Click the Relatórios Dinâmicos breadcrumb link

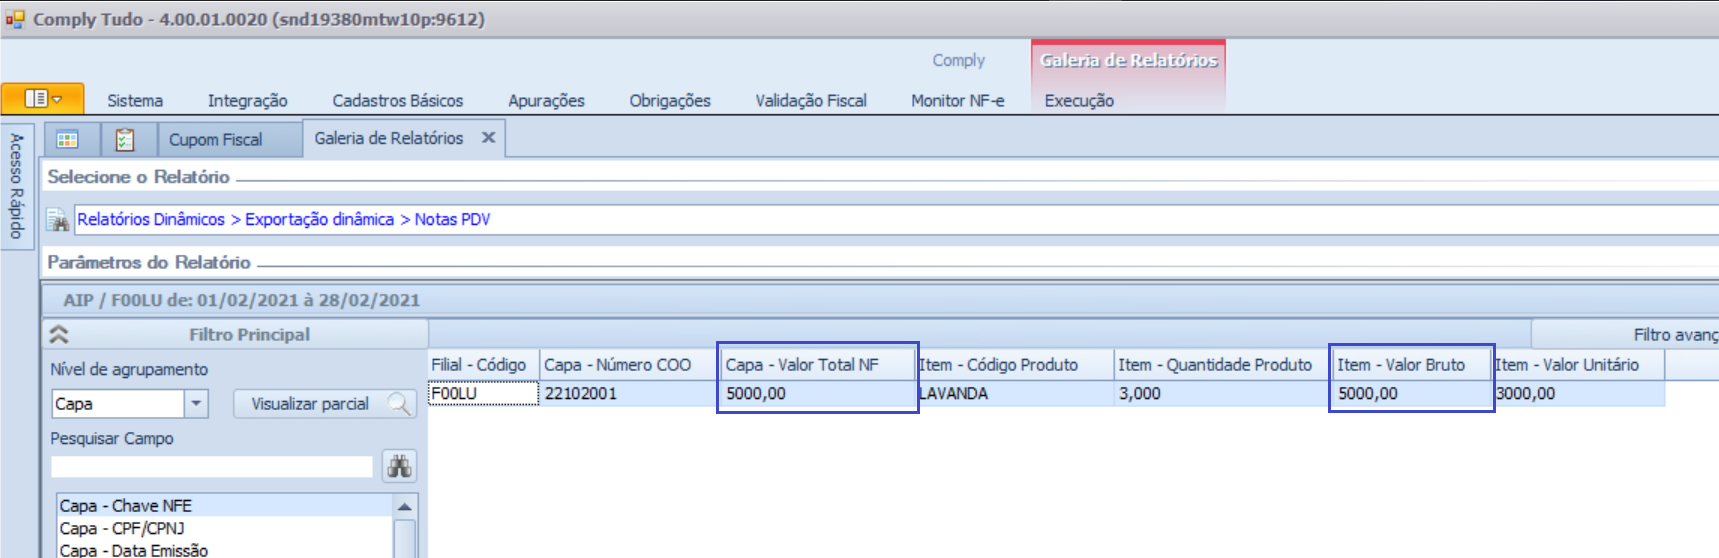coord(151,219)
